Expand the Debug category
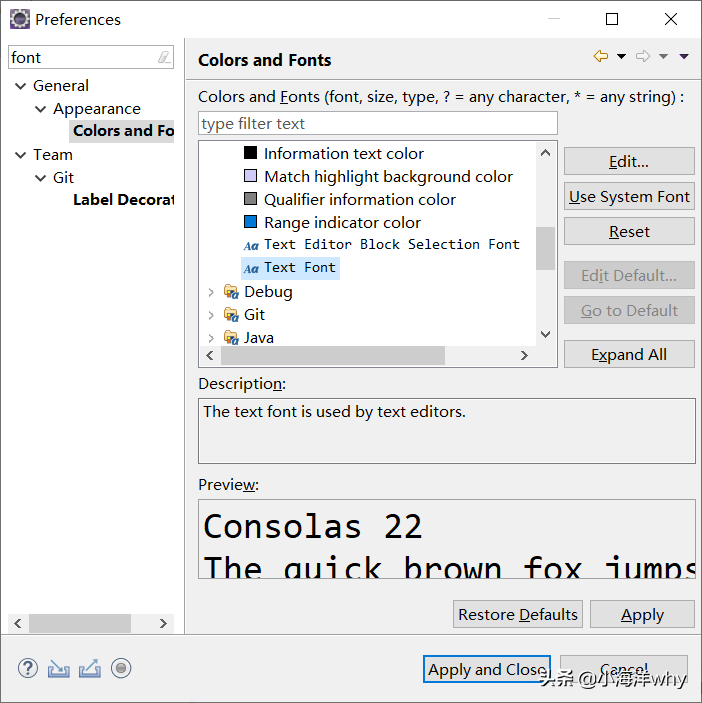The image size is (702, 703). click(x=211, y=292)
